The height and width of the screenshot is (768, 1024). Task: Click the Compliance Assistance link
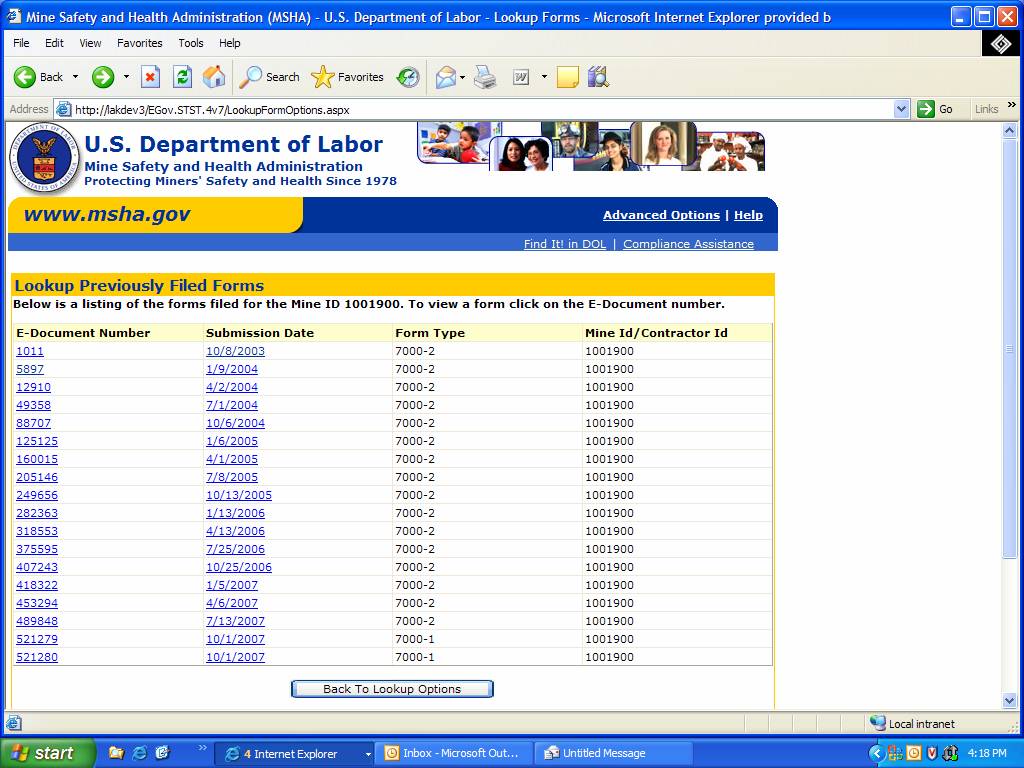[x=688, y=244]
